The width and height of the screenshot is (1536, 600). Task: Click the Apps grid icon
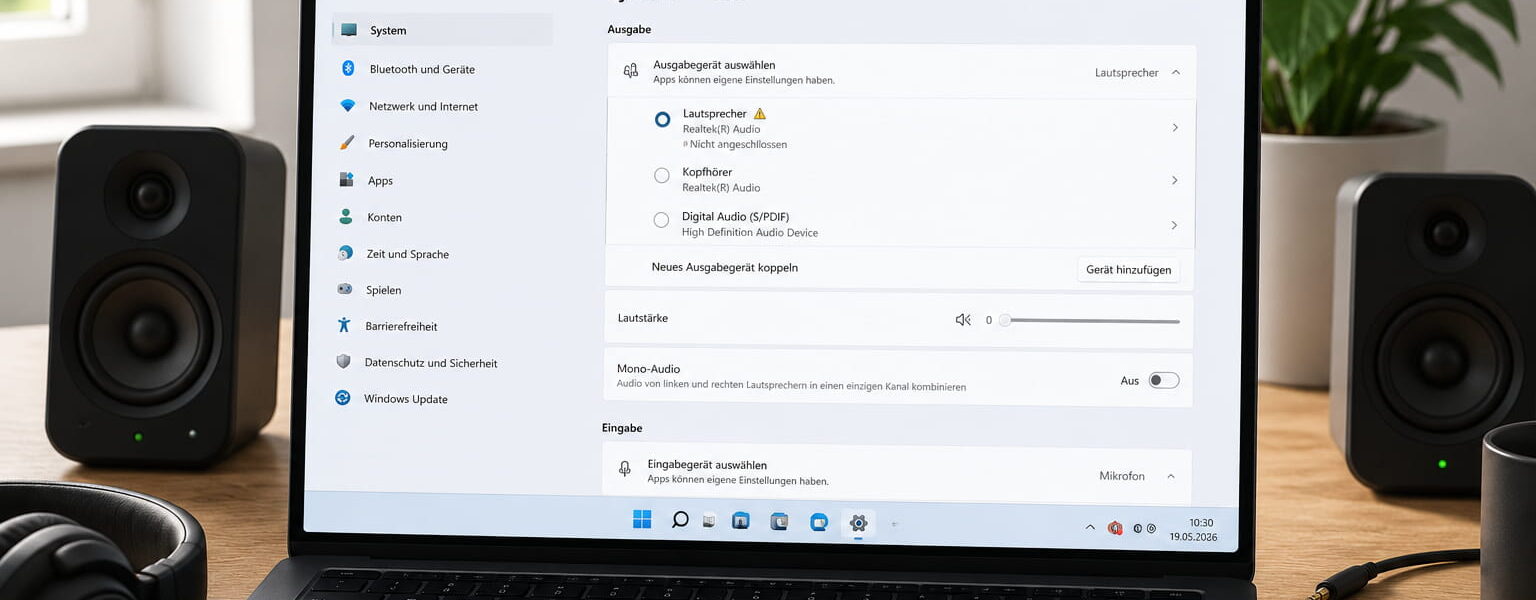tap(346, 180)
